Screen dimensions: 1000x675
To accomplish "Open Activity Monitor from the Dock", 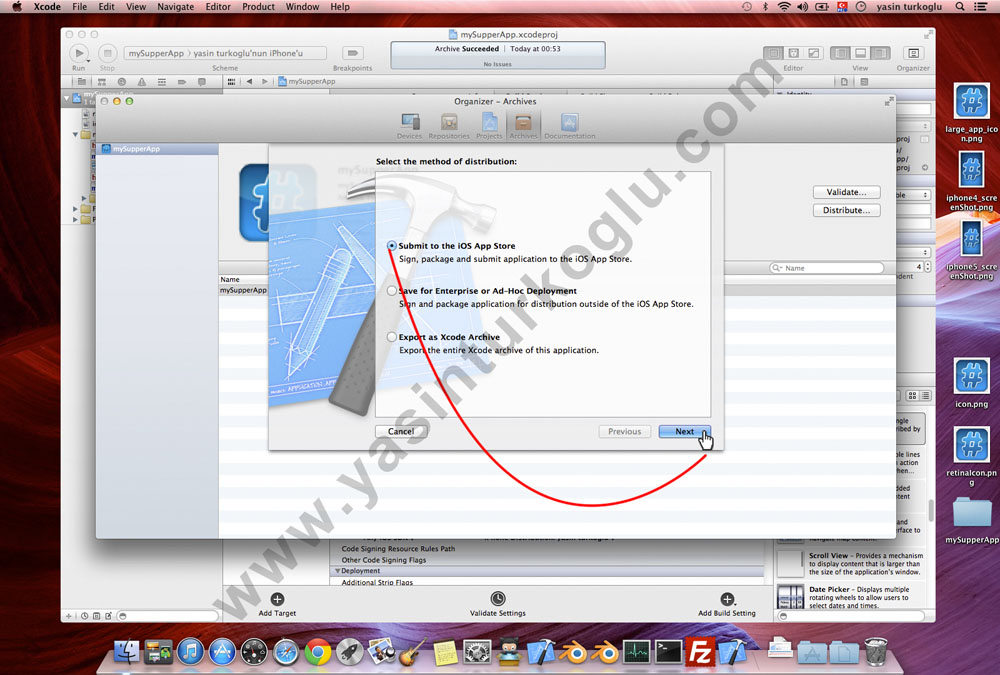I will (x=636, y=652).
